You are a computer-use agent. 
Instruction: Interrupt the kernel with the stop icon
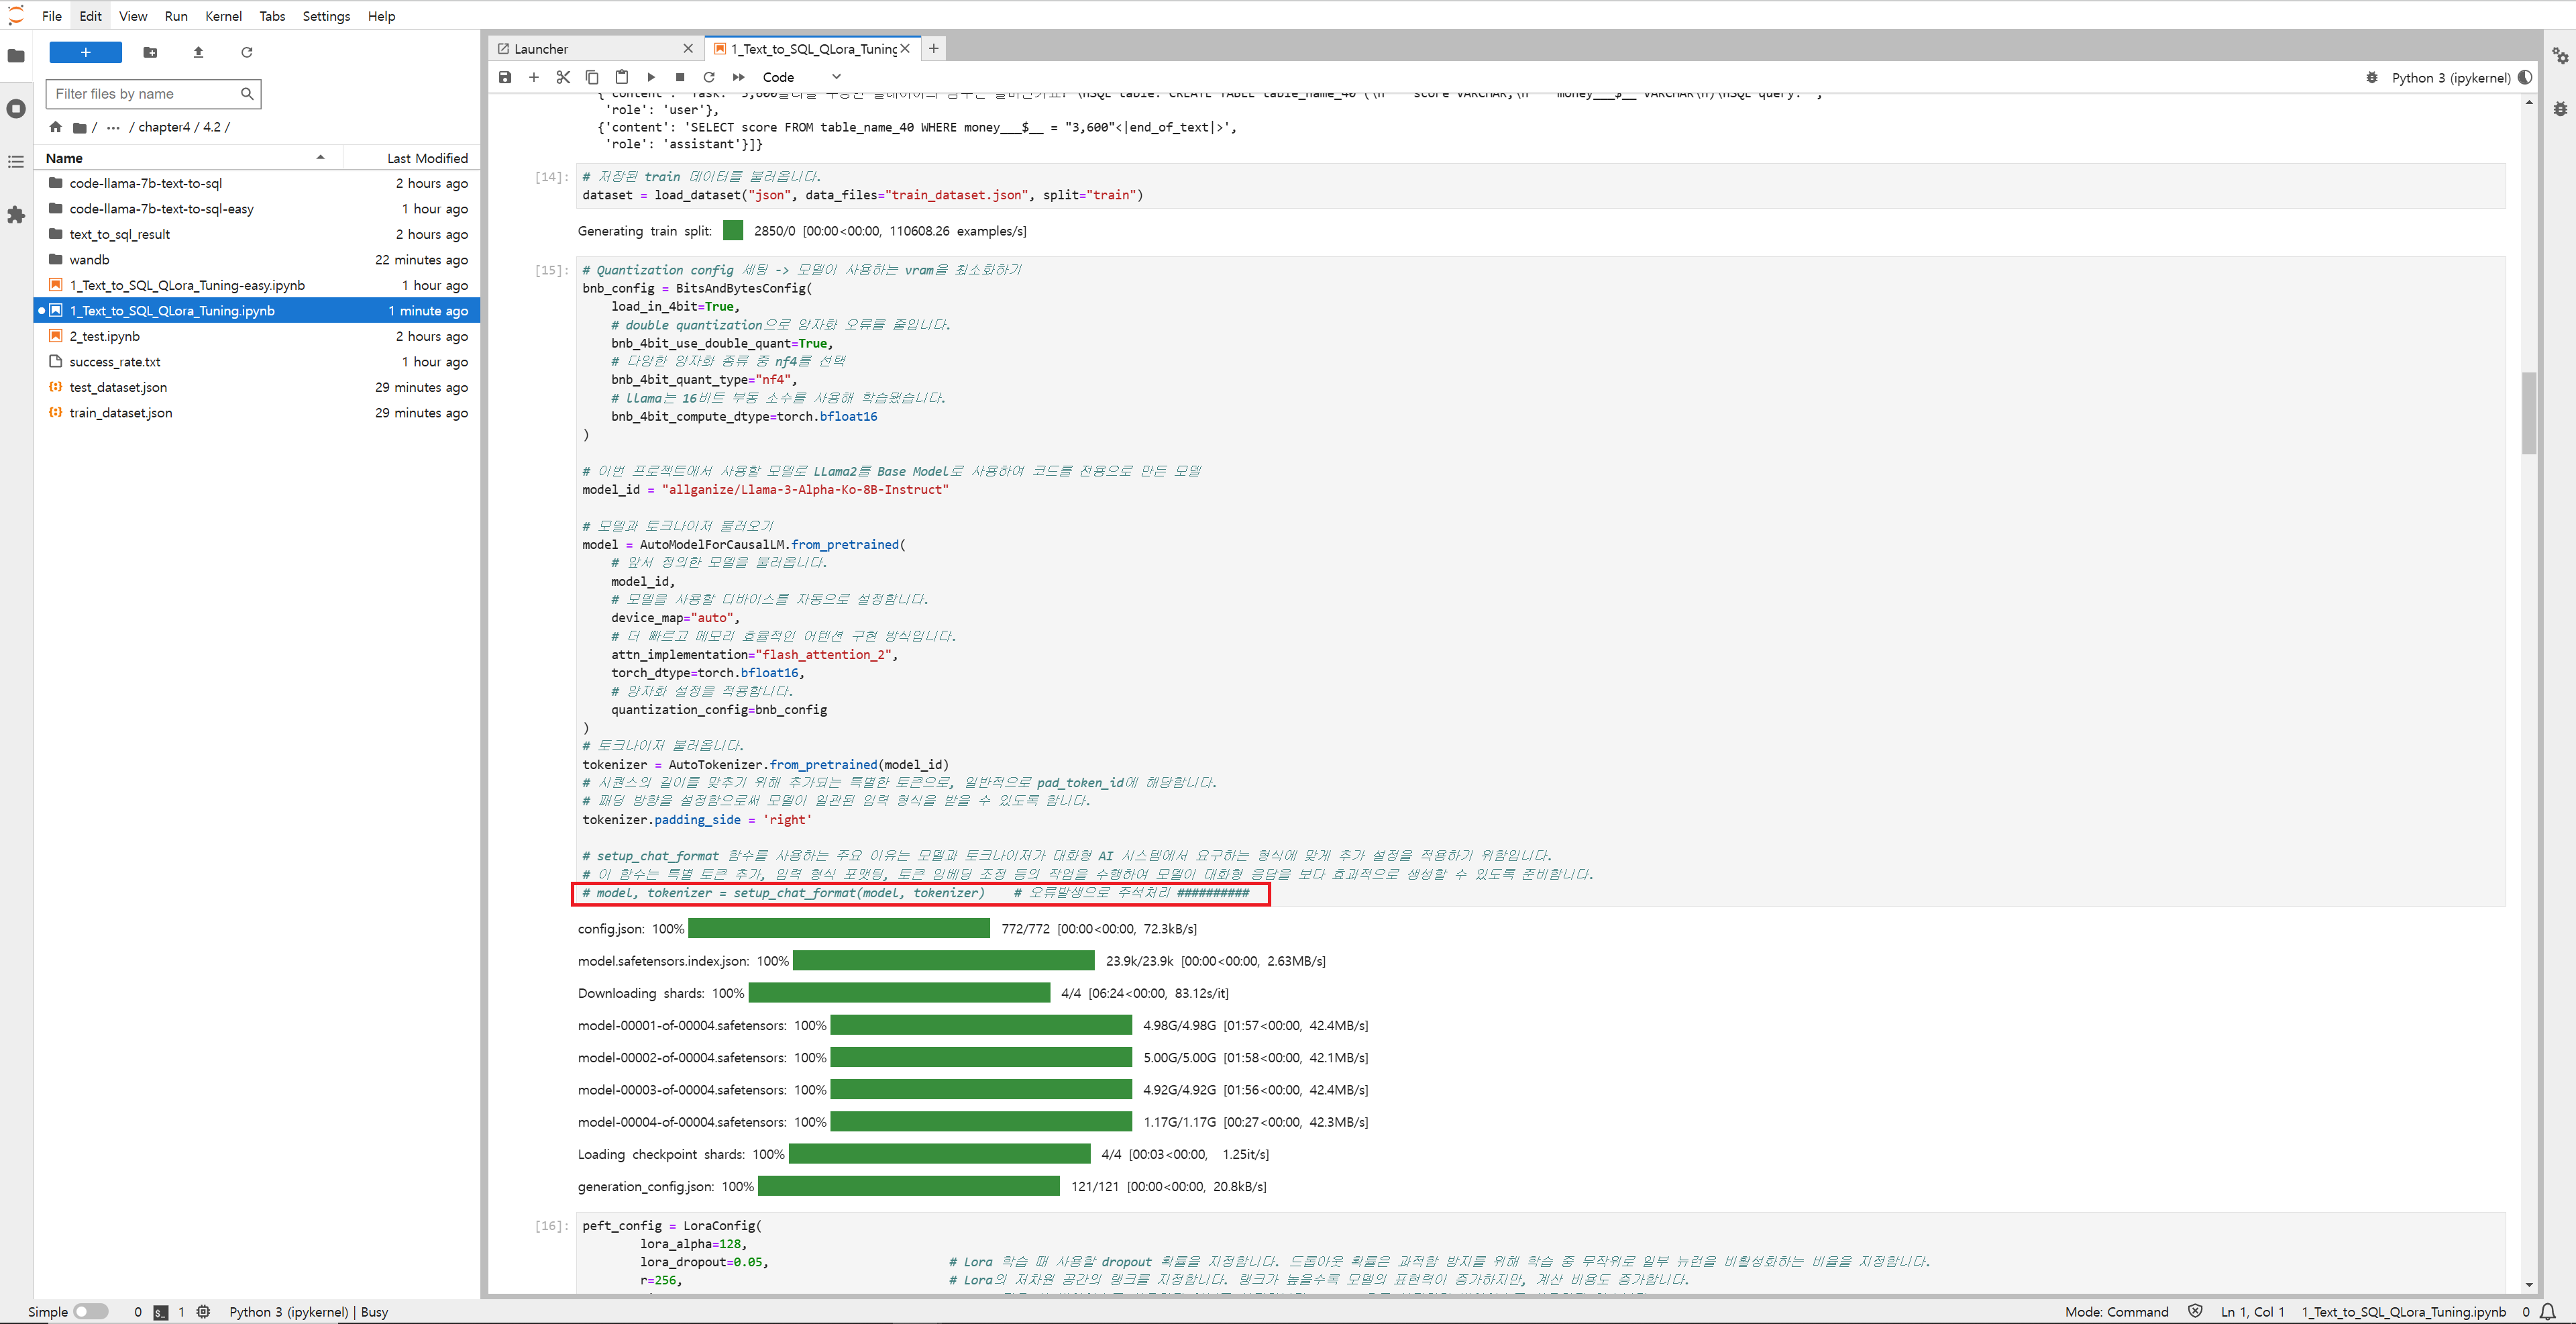tap(680, 77)
